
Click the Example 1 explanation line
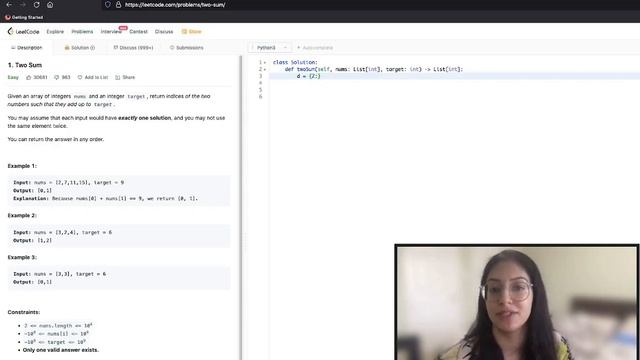(105, 198)
